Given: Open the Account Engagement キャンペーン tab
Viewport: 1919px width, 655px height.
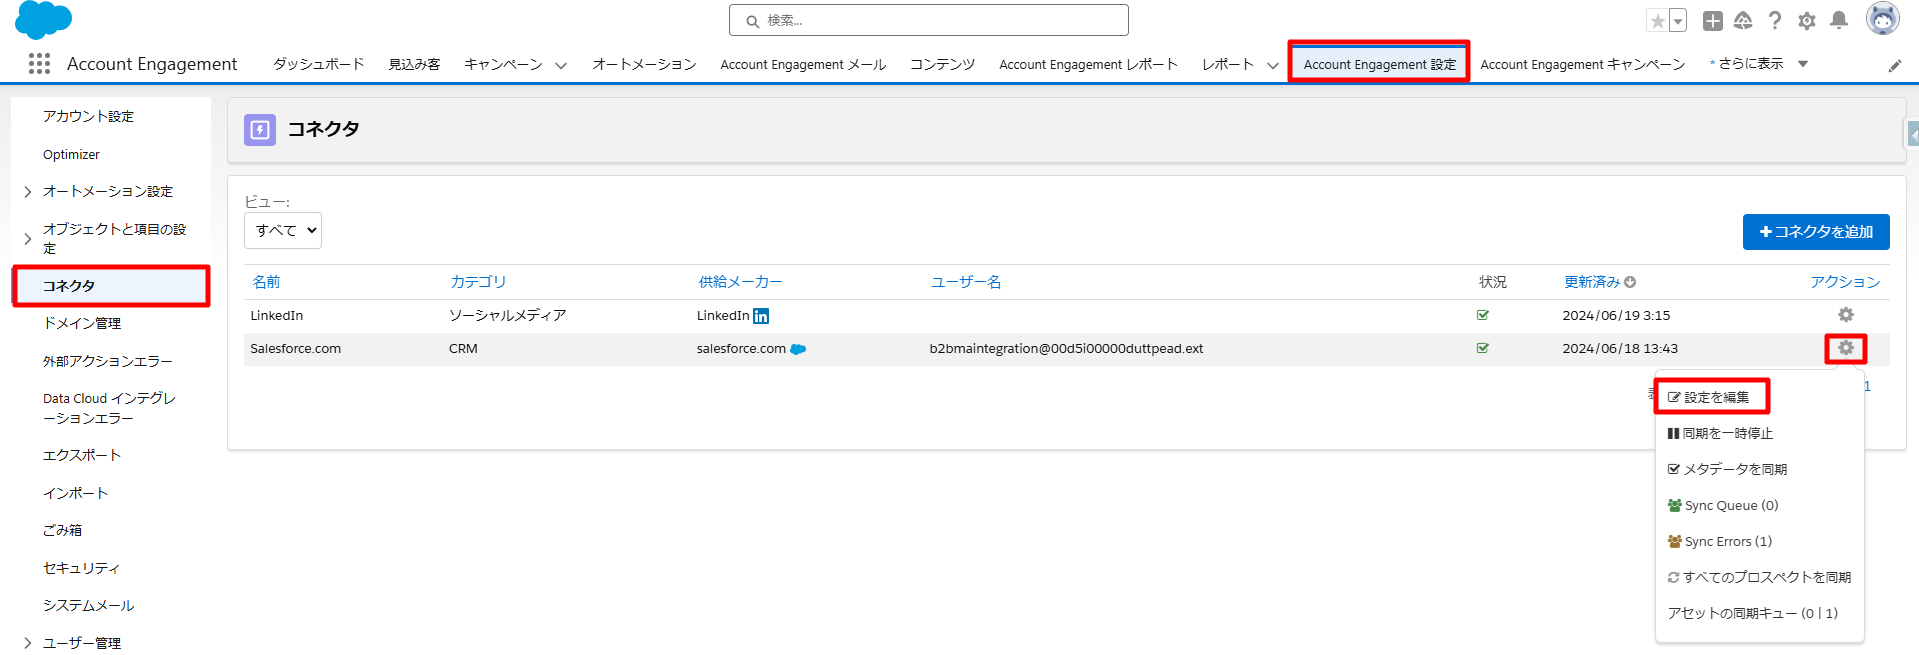Looking at the screenshot, I should coord(1582,64).
